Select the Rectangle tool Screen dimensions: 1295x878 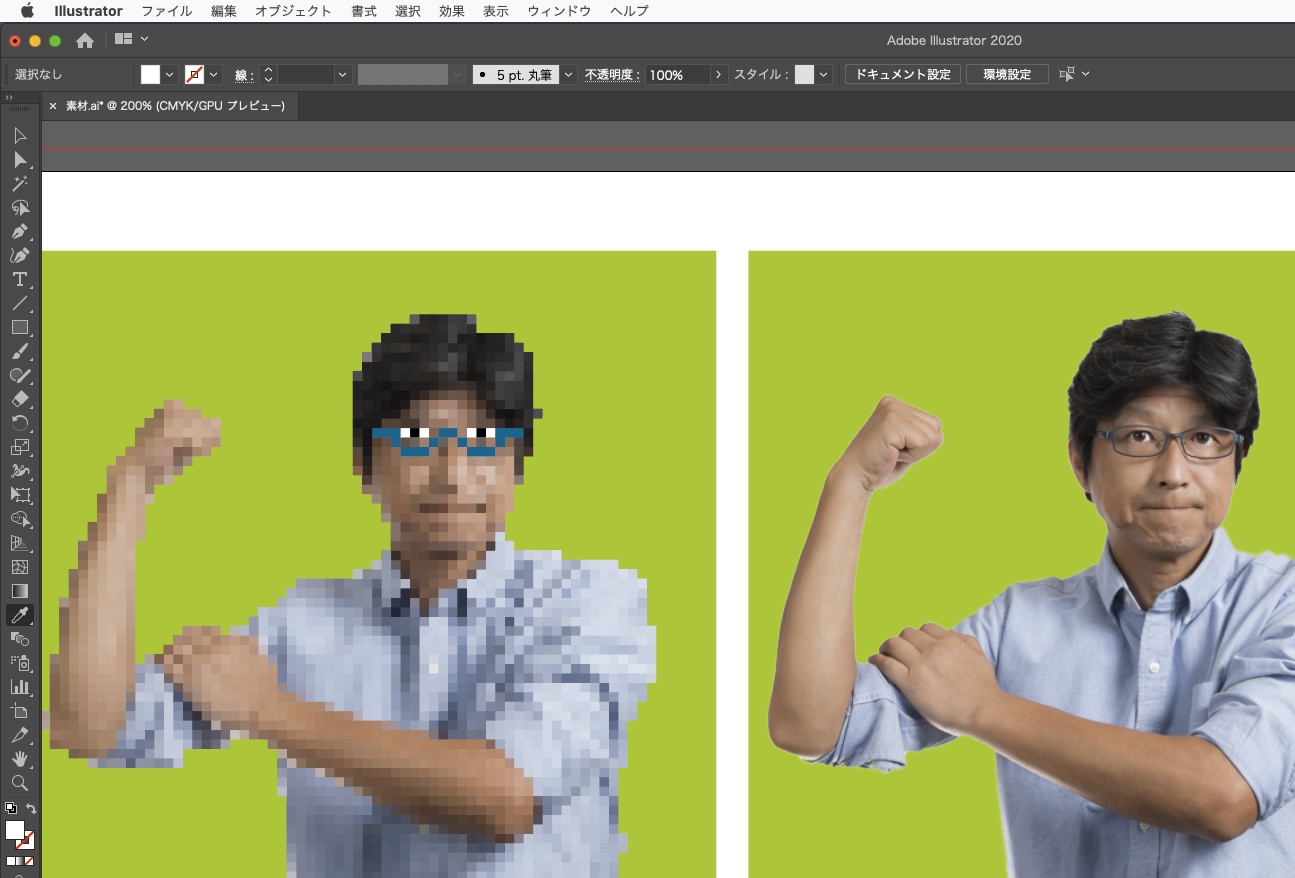(x=20, y=327)
